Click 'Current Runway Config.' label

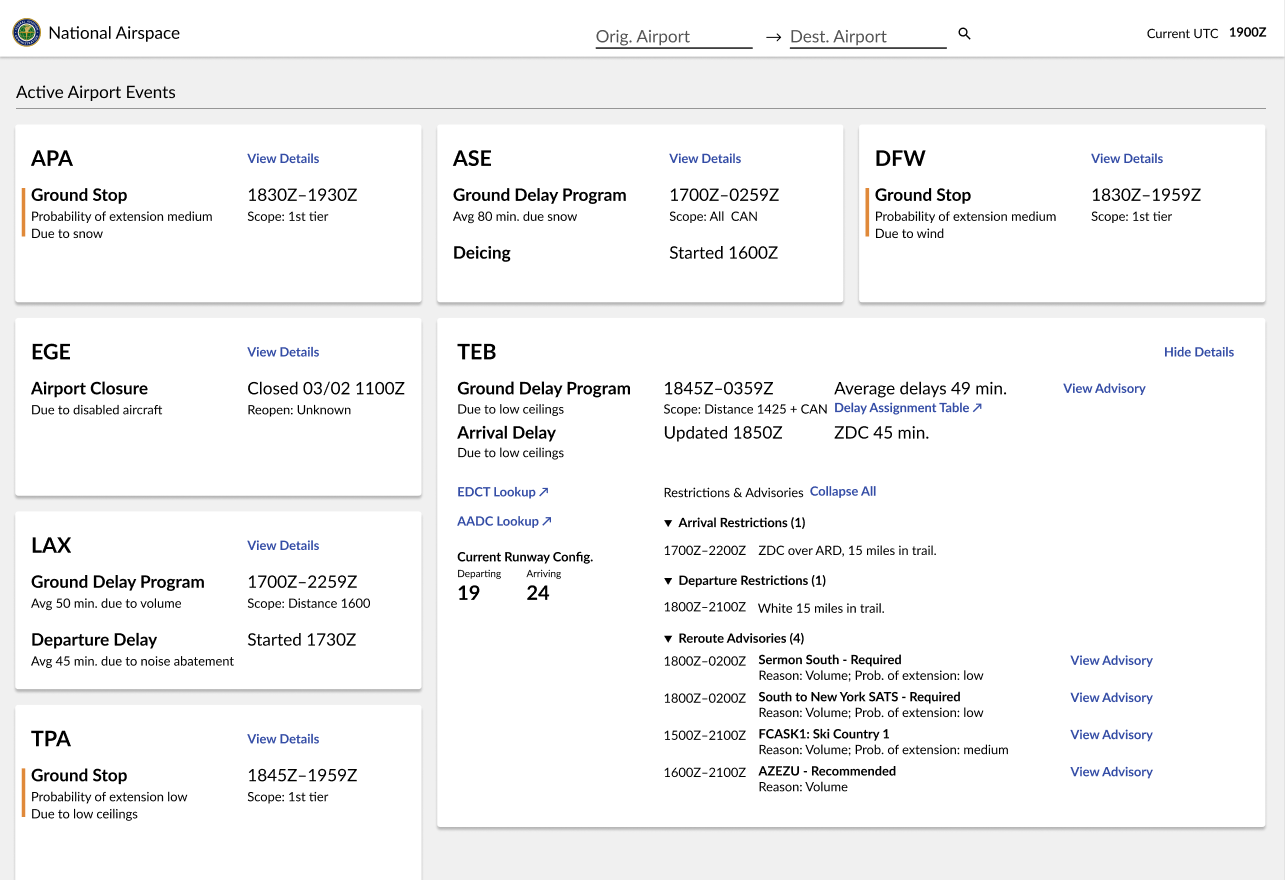525,557
